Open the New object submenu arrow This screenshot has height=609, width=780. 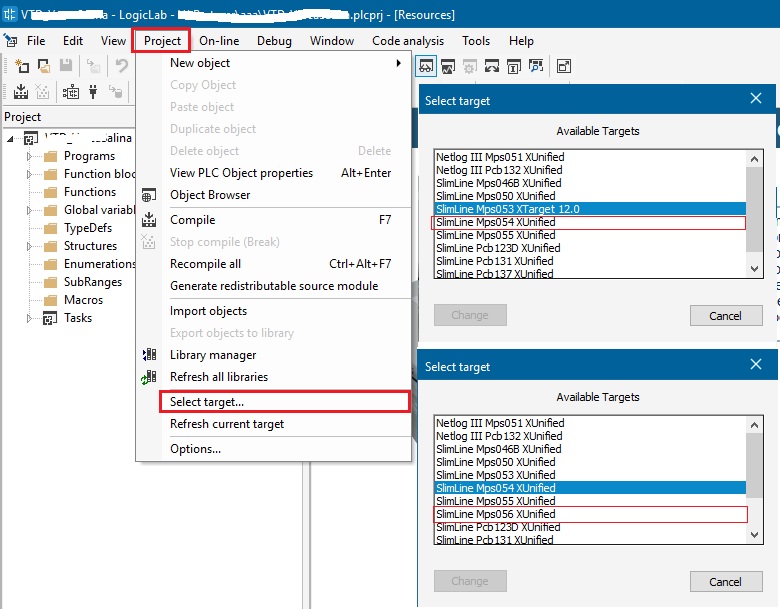[x=398, y=63]
